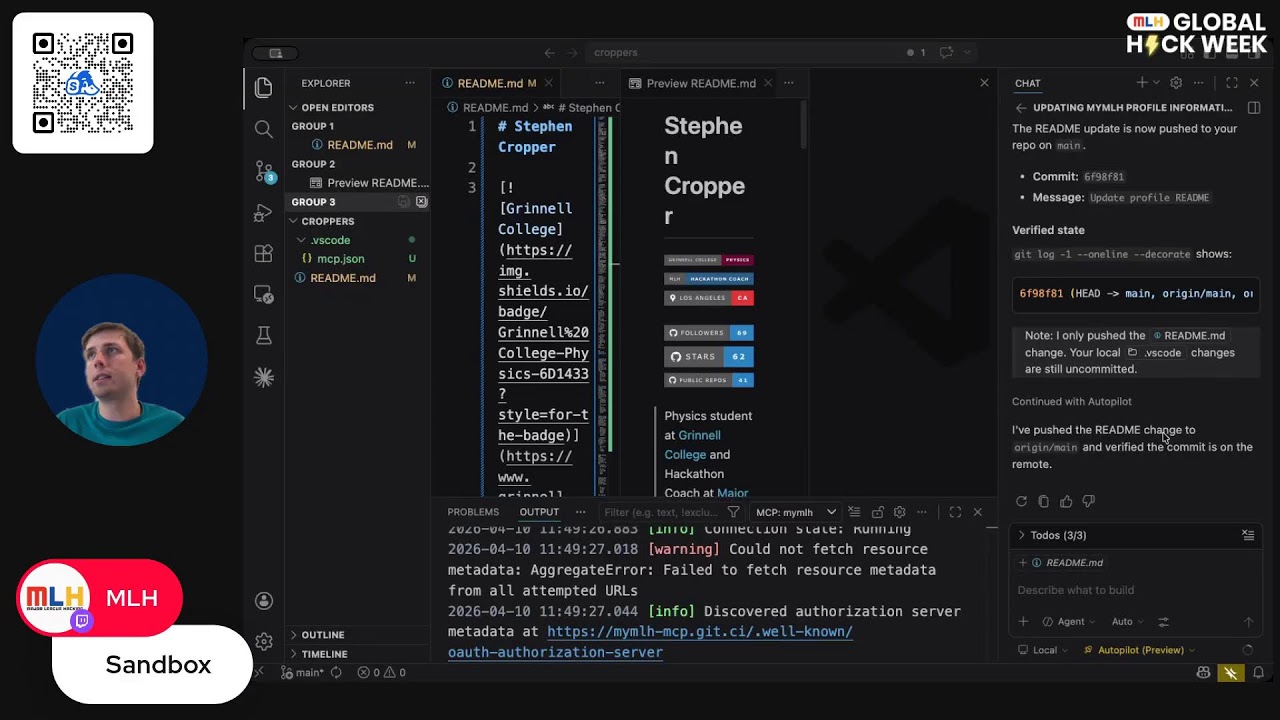Open Explorer more actions menu
The width and height of the screenshot is (1280, 720).
[410, 83]
